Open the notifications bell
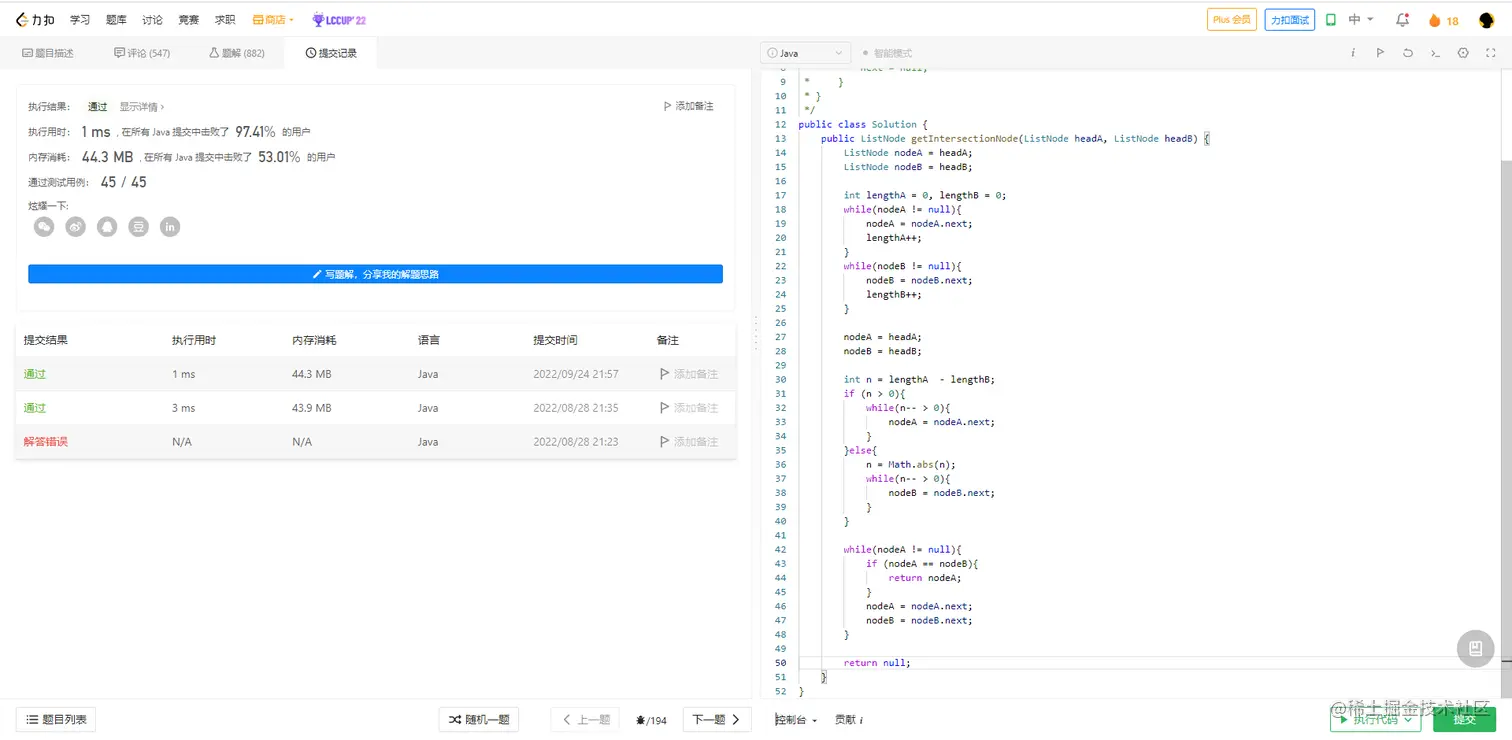1512x740 pixels. tap(1402, 20)
